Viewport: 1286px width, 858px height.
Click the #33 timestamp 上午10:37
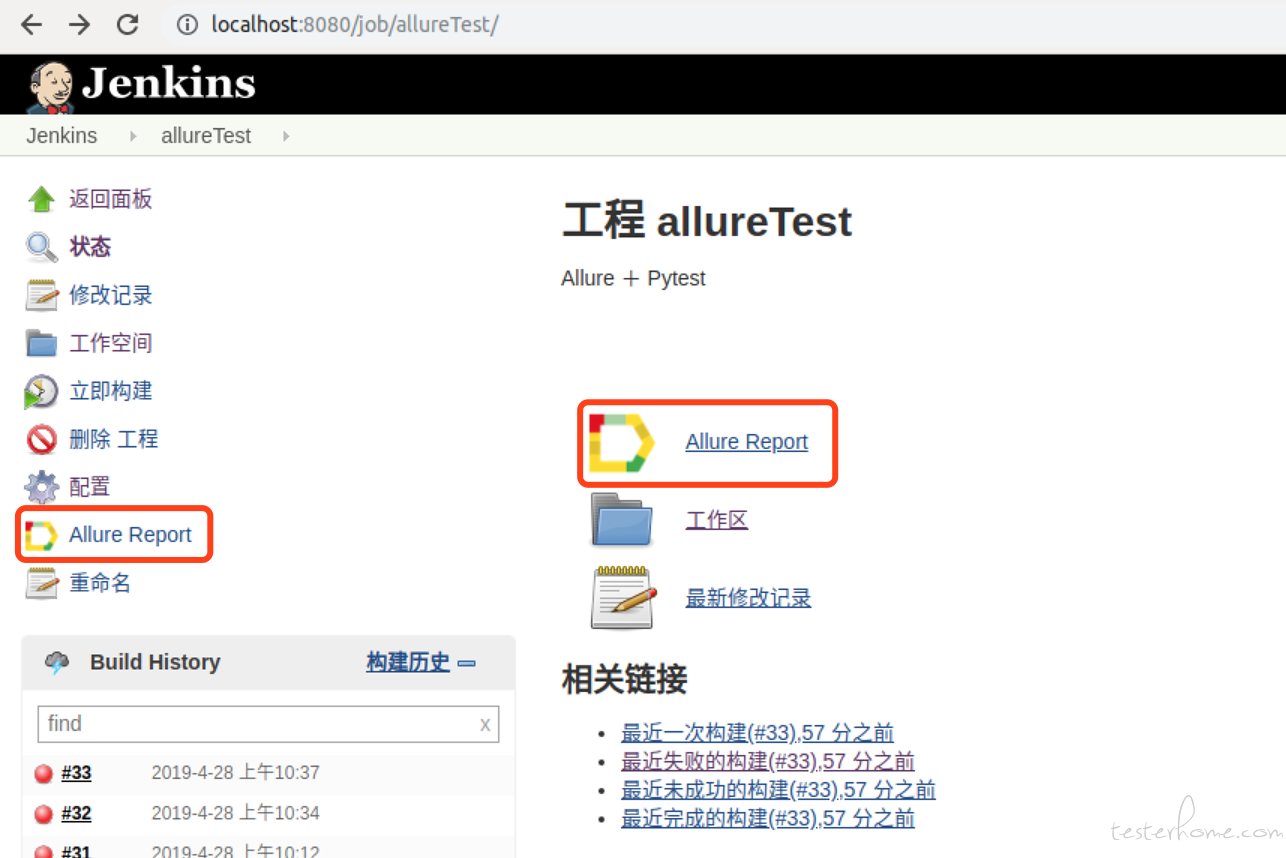235,773
